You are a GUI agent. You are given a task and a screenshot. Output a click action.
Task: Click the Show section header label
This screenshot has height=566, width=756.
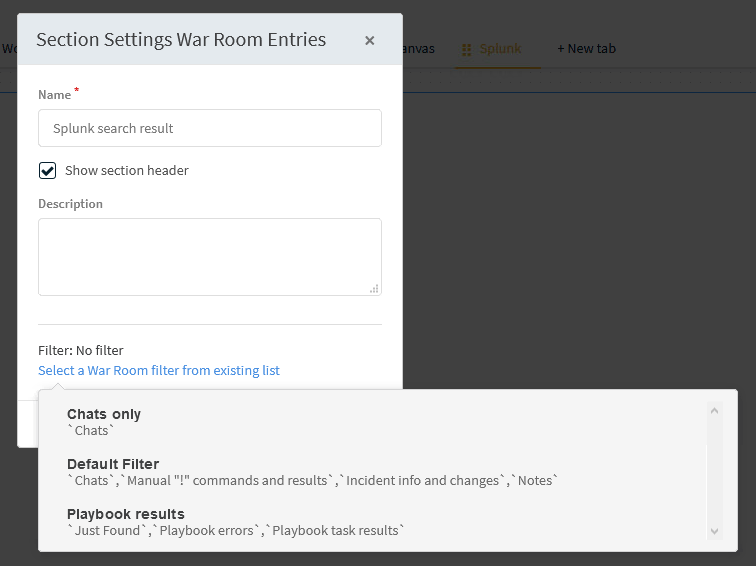tap(127, 171)
